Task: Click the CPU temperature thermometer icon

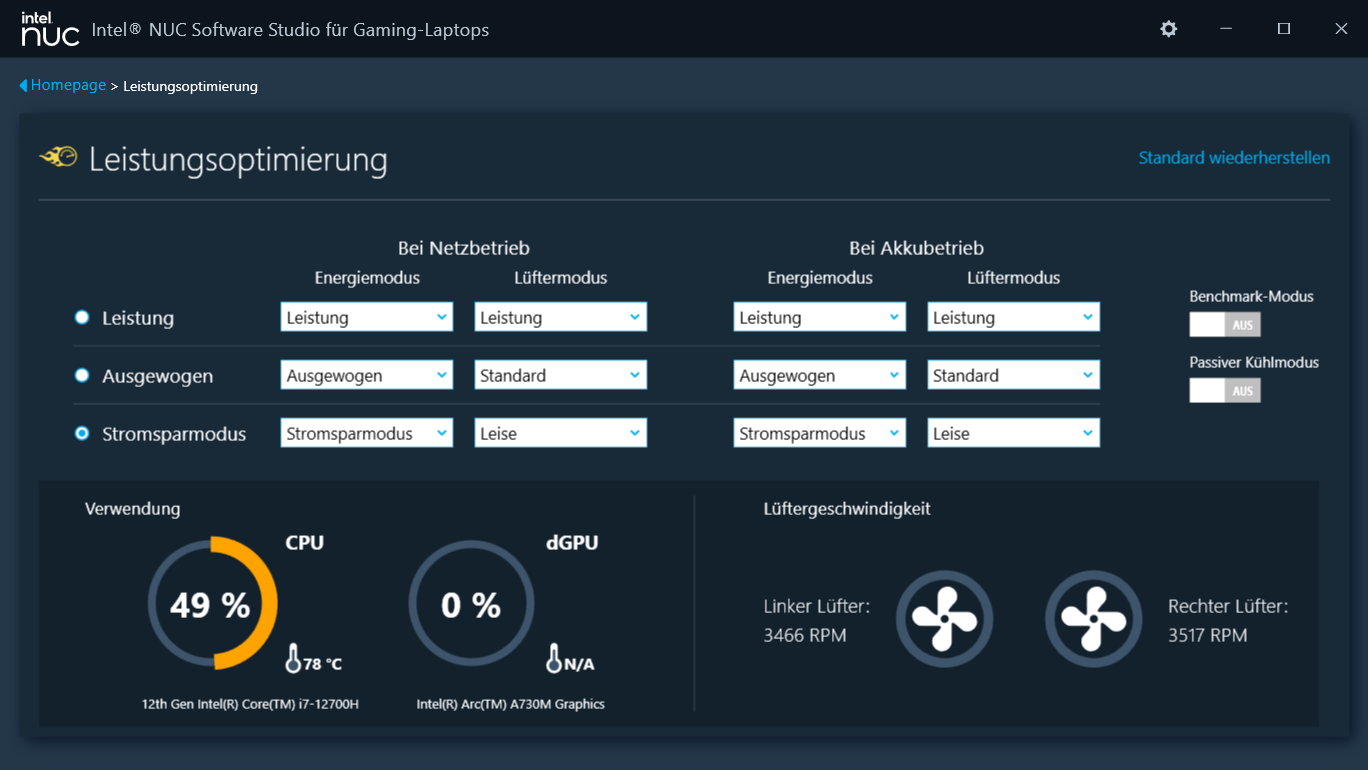Action: coord(293,658)
